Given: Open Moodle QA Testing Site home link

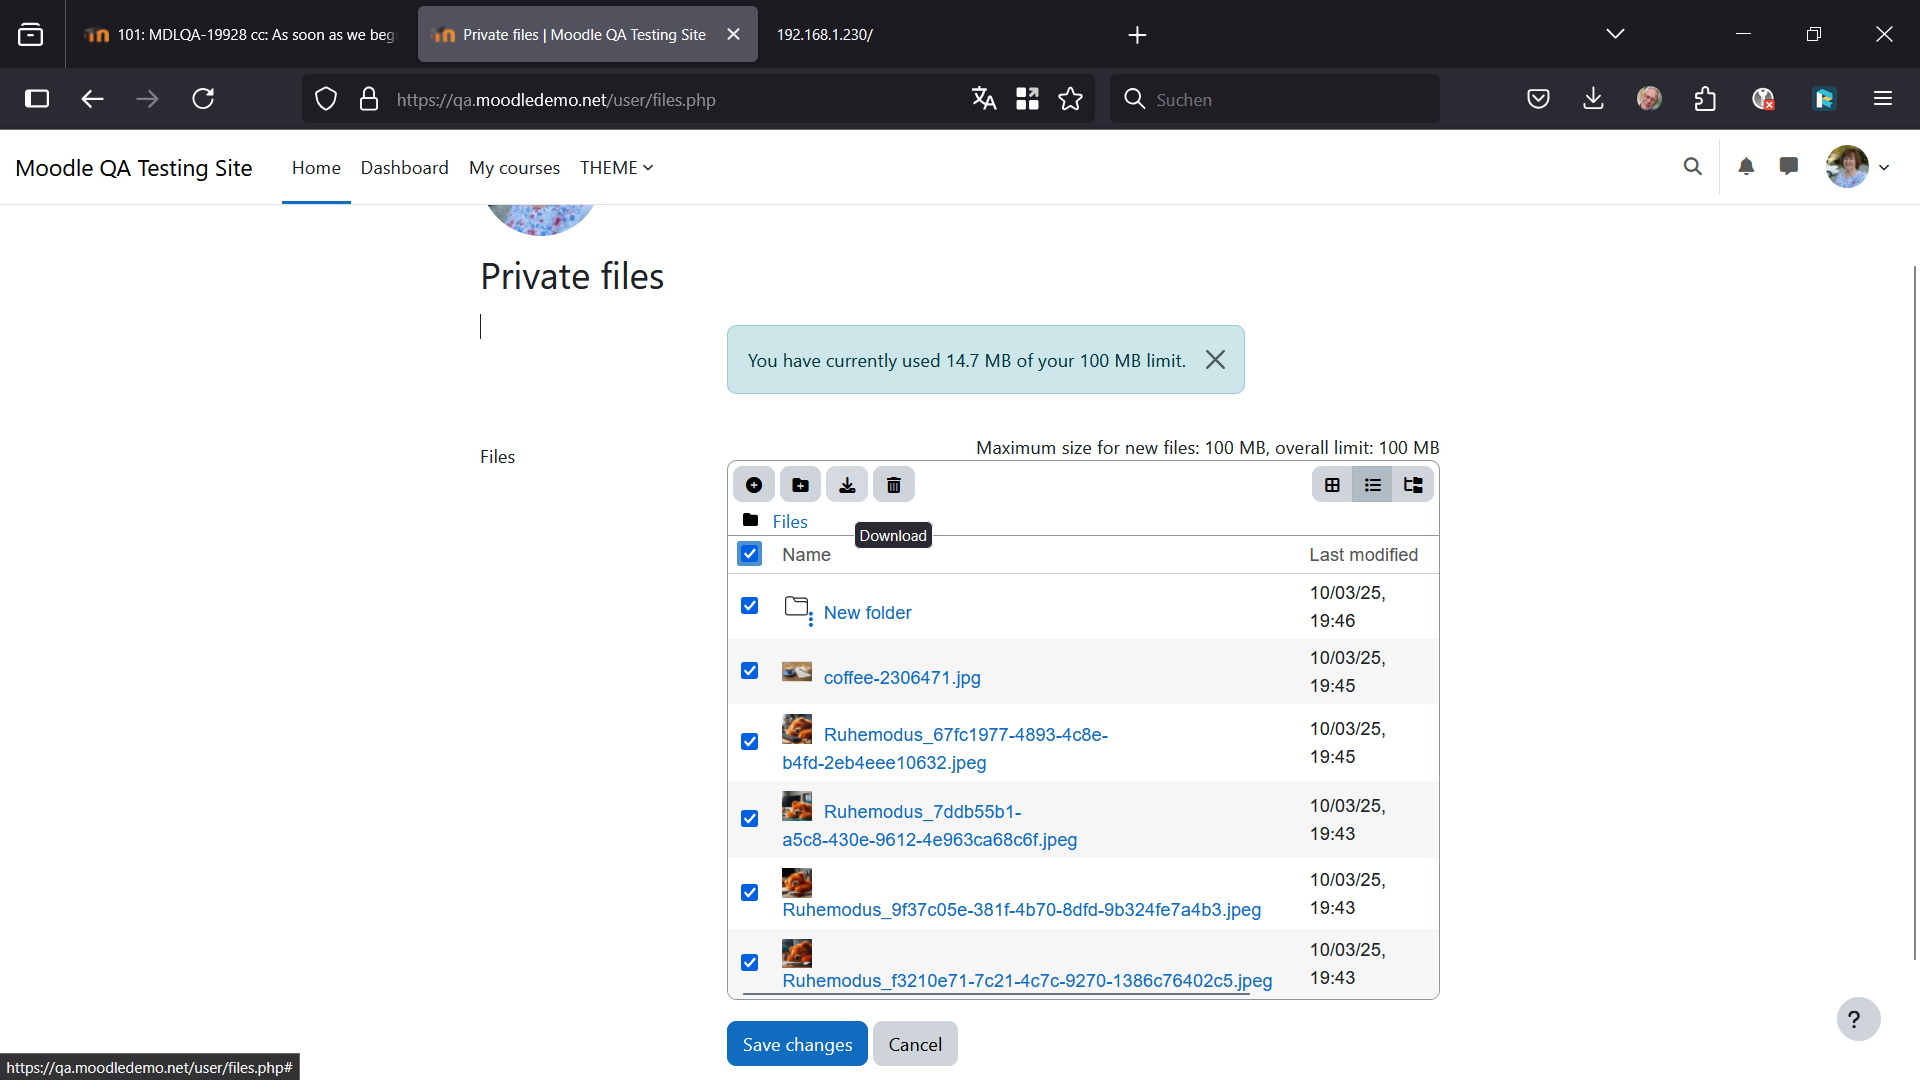Looking at the screenshot, I should (x=134, y=168).
